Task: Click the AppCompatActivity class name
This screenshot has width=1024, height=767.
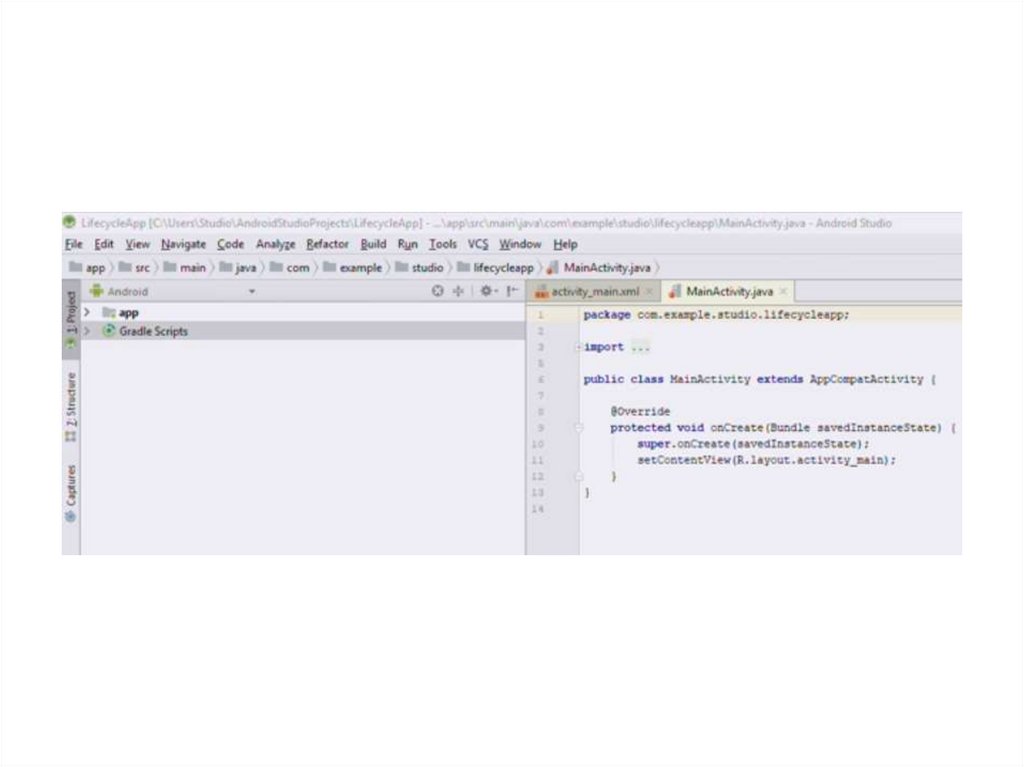Action: (x=866, y=380)
